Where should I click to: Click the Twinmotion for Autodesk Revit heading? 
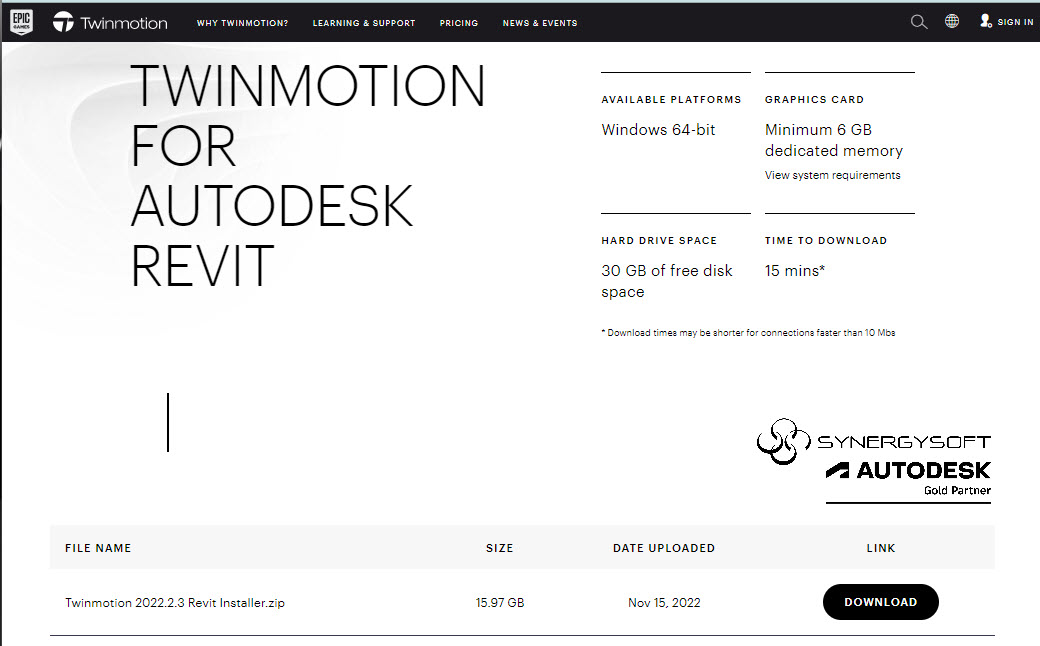click(308, 176)
